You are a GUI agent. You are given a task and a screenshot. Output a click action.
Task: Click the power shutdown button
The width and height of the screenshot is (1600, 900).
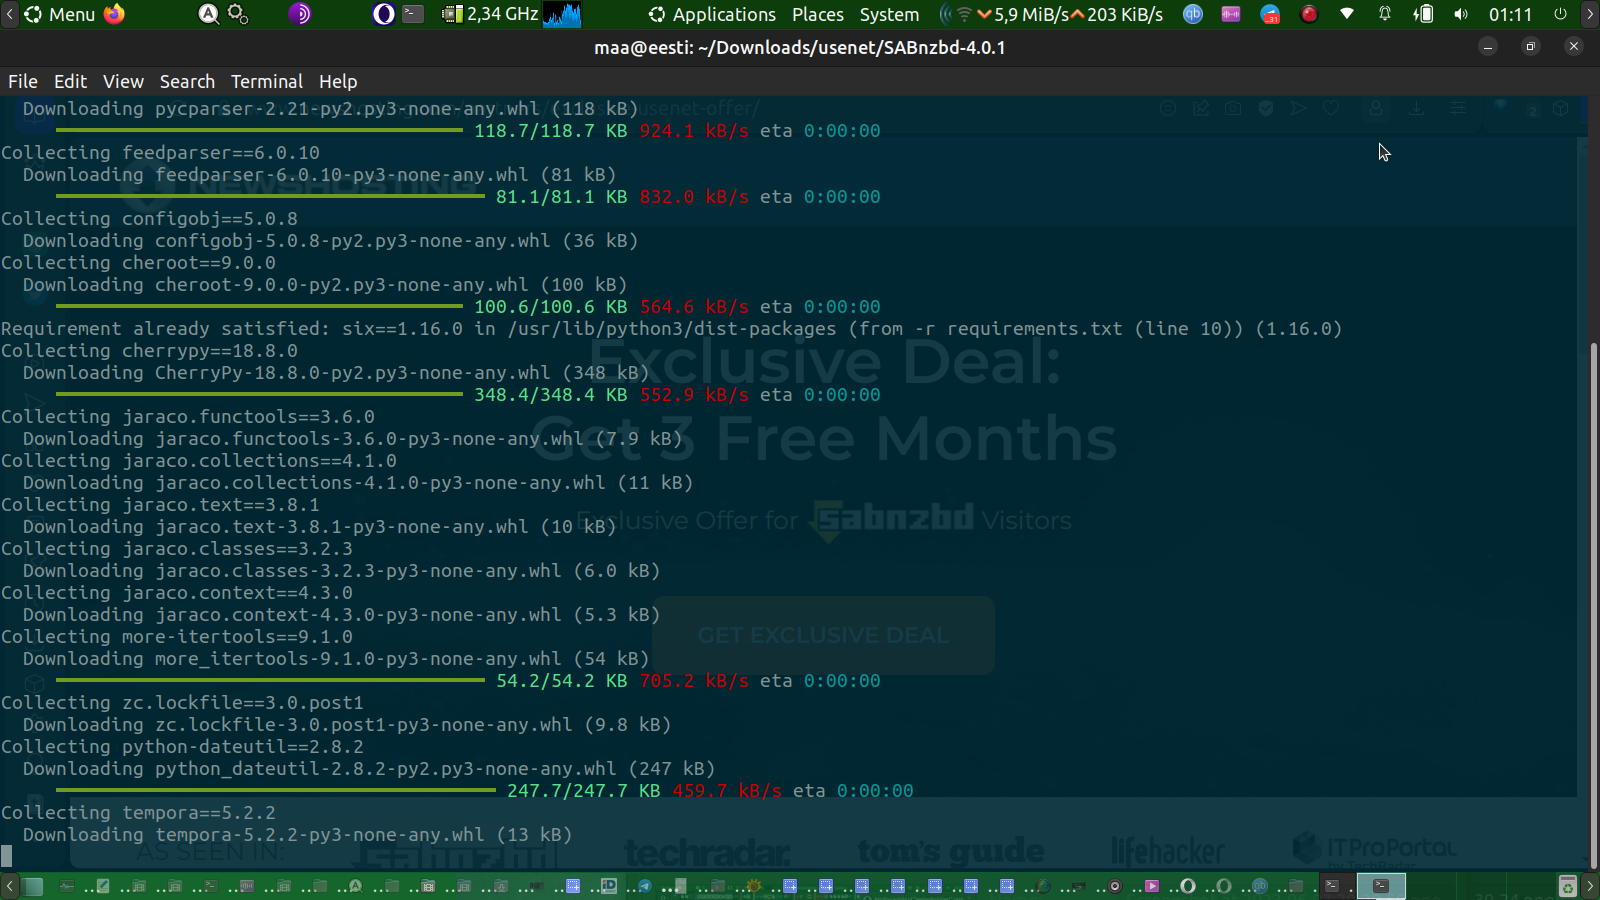(x=1560, y=14)
